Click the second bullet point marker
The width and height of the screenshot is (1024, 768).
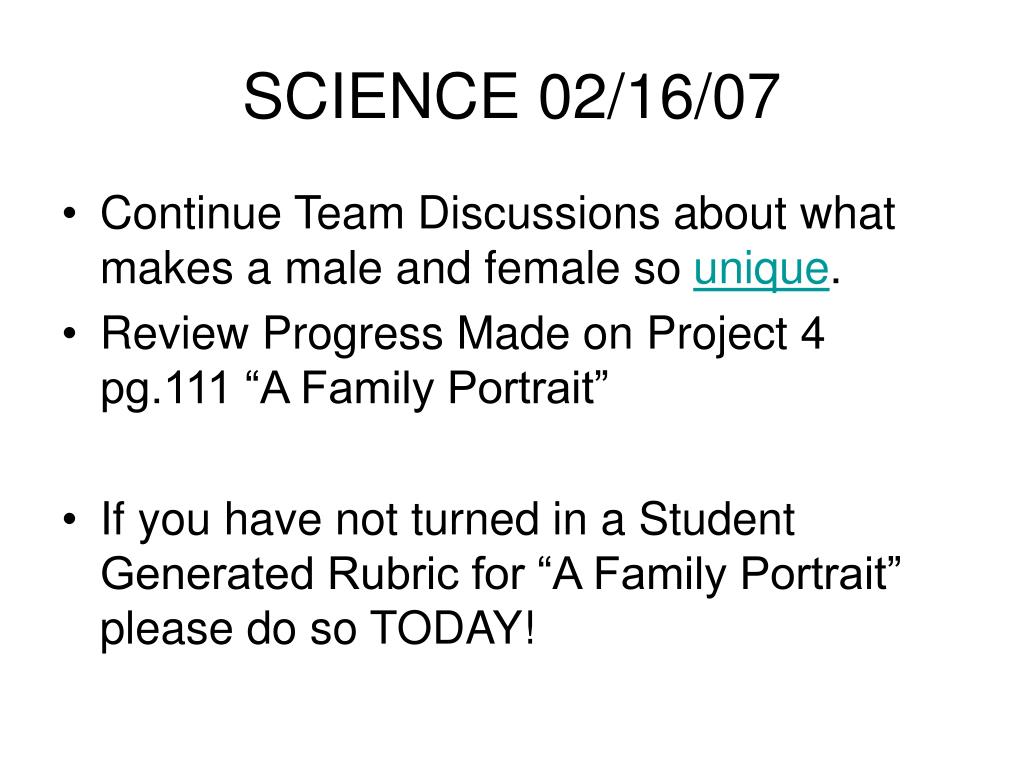point(70,334)
